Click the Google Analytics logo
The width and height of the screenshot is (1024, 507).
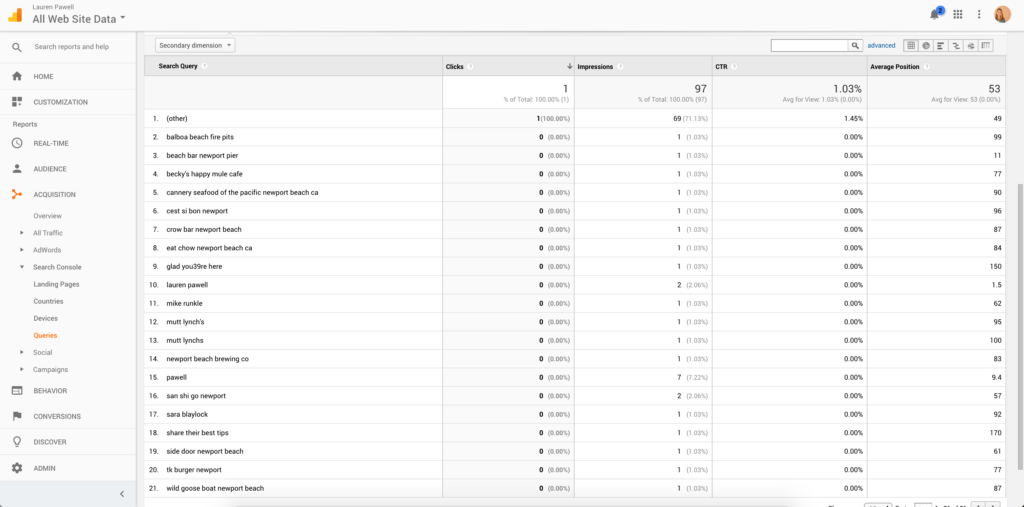15,14
